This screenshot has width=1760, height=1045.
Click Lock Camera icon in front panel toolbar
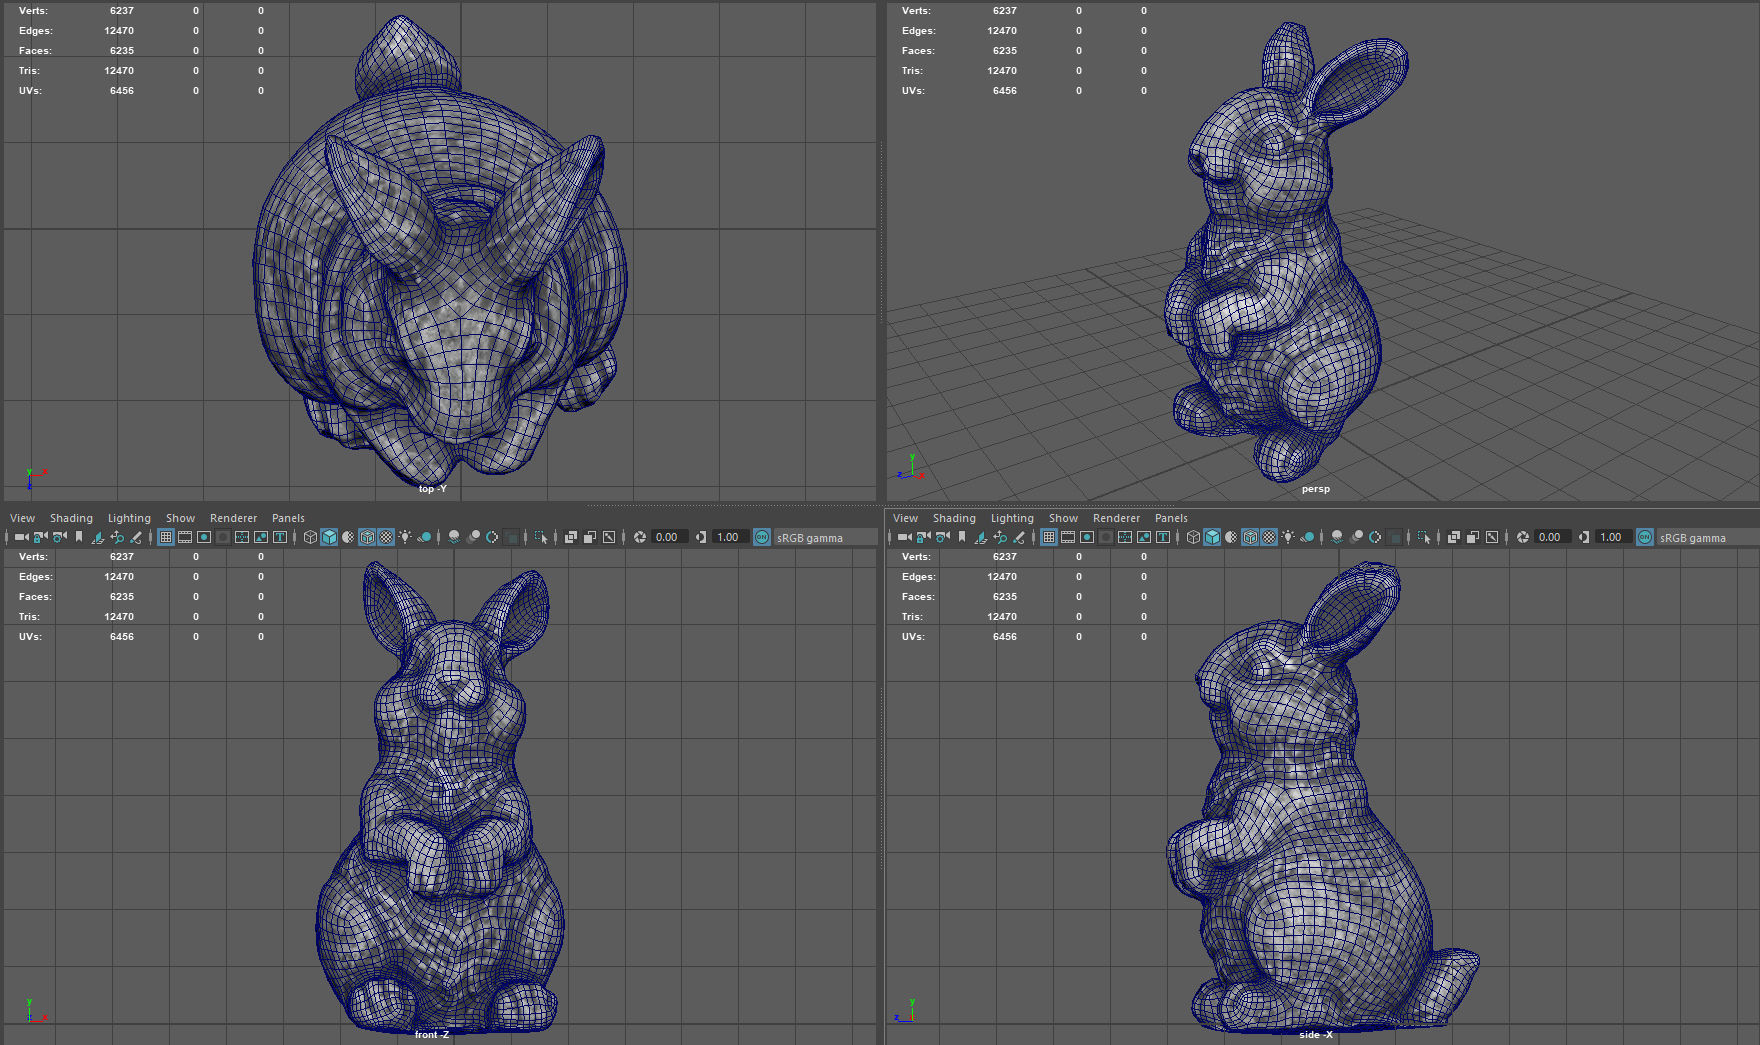point(40,537)
